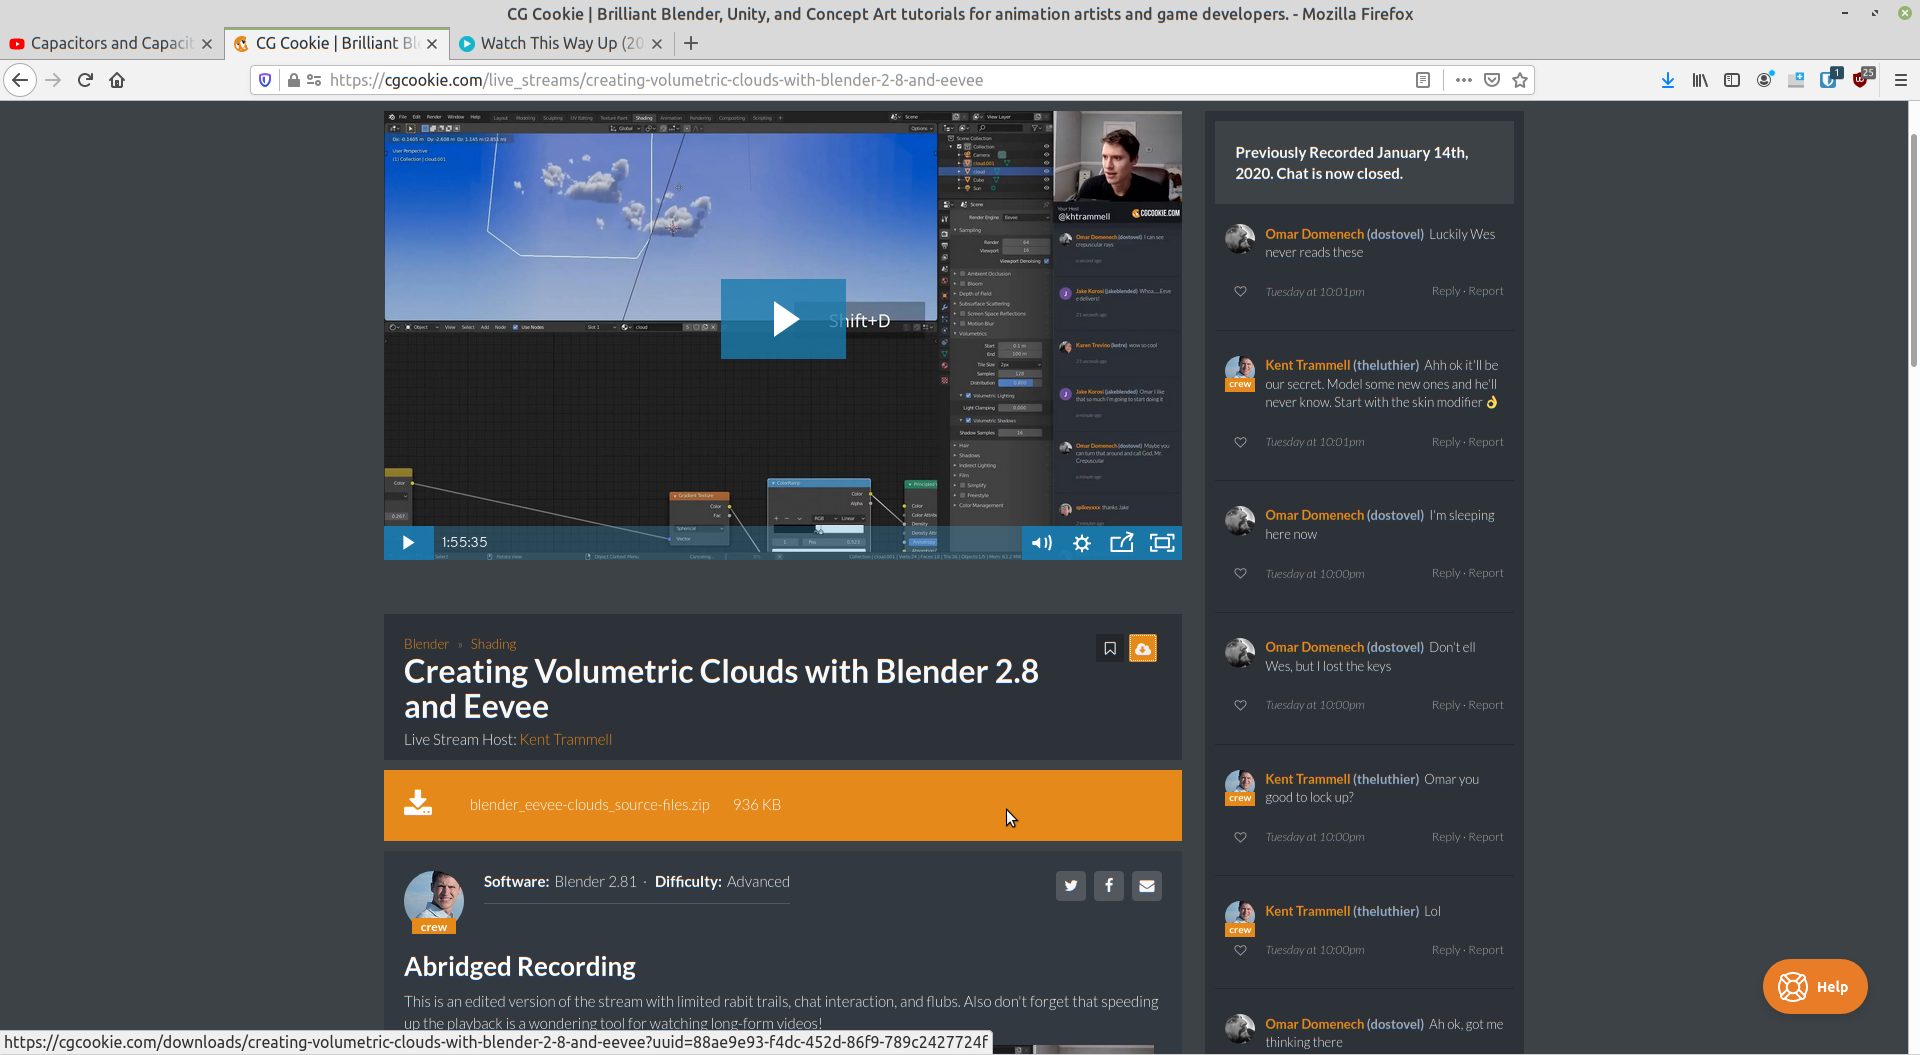Mute the video with the volume icon
This screenshot has height=1055, width=1920.
(1041, 543)
